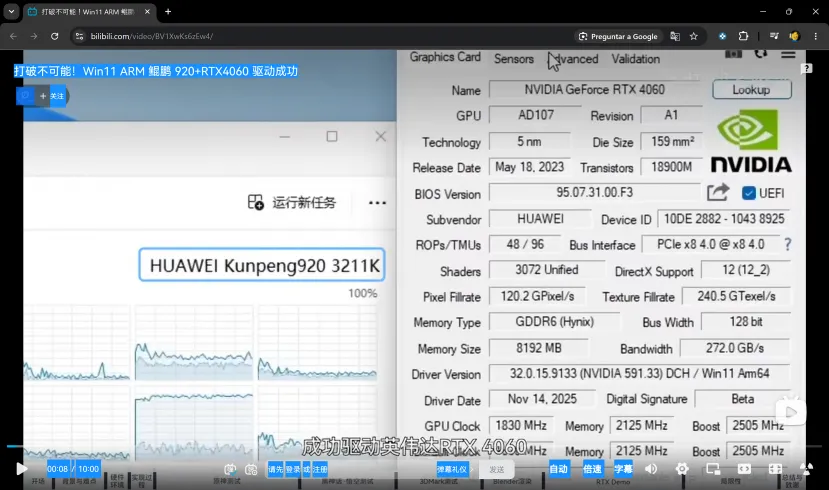
Task: Jump to the 原神测试 chapter
Action: coord(227,481)
